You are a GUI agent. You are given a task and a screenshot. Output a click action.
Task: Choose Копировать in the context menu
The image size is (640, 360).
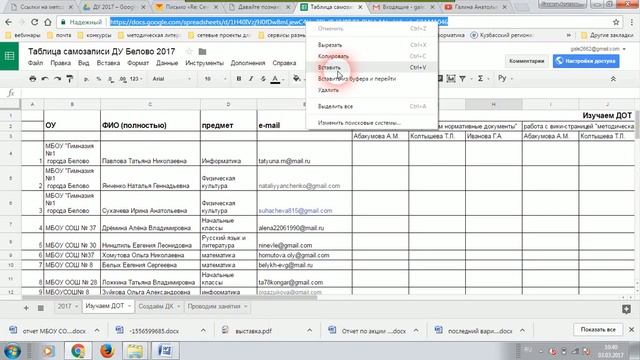tap(372, 56)
